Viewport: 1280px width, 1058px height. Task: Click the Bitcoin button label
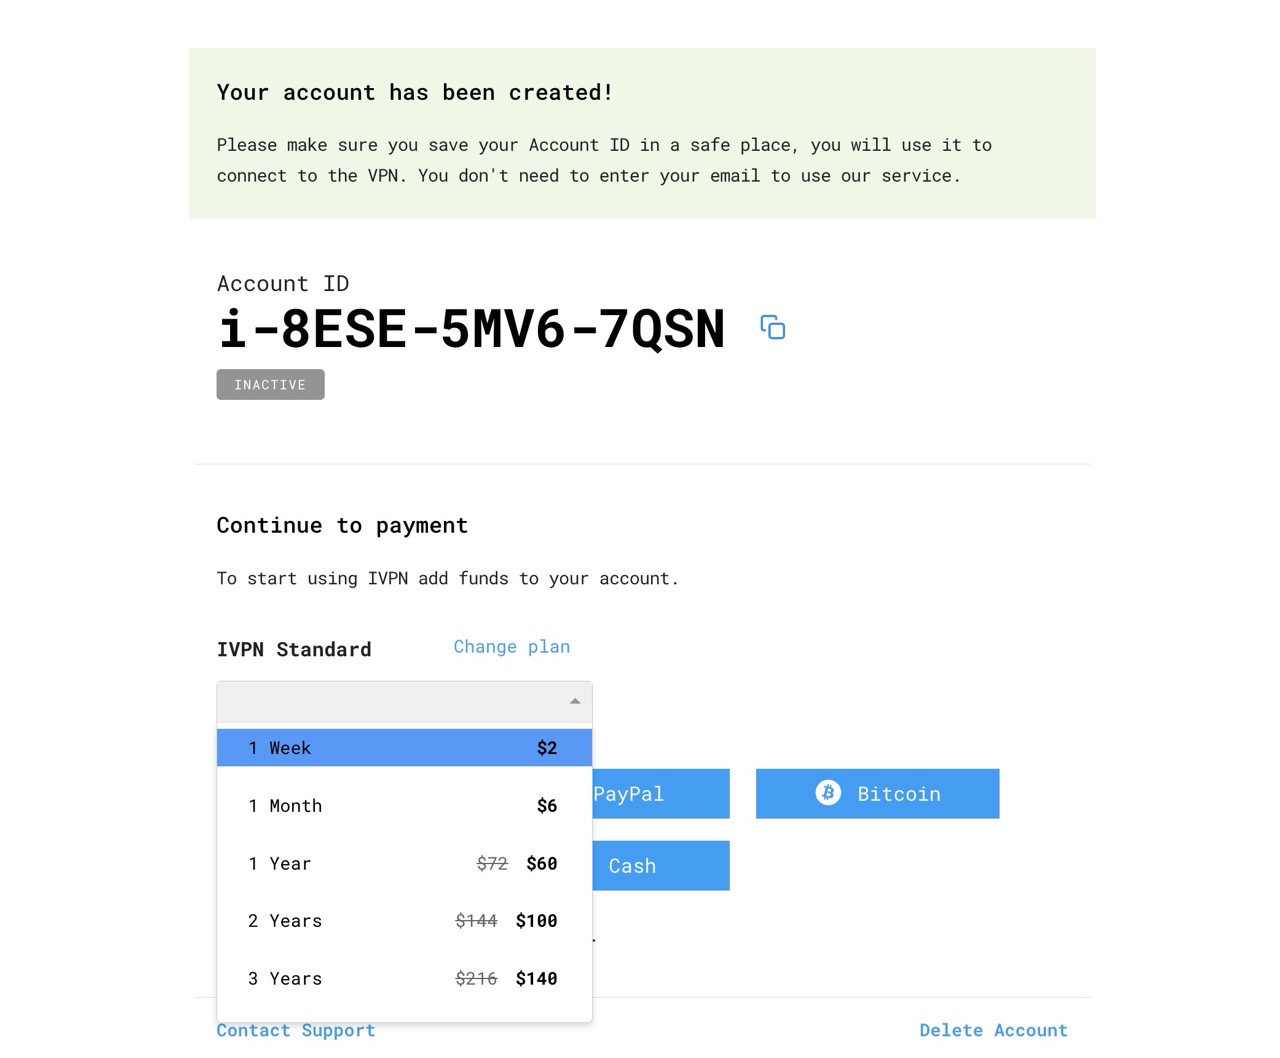pos(898,794)
